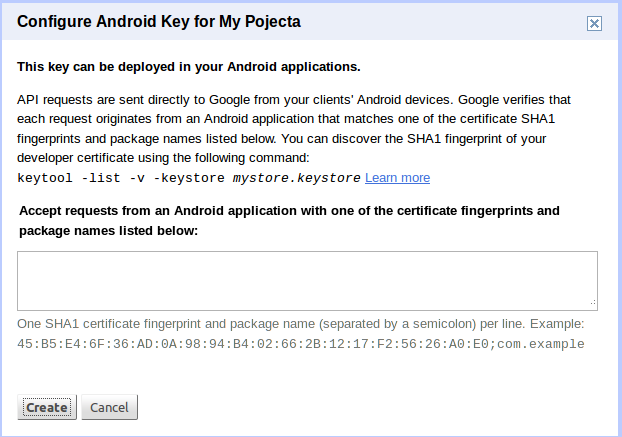This screenshot has width=622, height=437.
Task: Click the Create button
Action: (x=47, y=407)
